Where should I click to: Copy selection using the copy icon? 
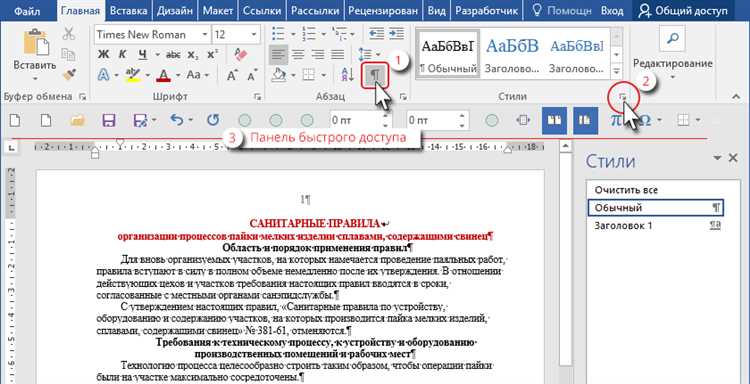(69, 54)
